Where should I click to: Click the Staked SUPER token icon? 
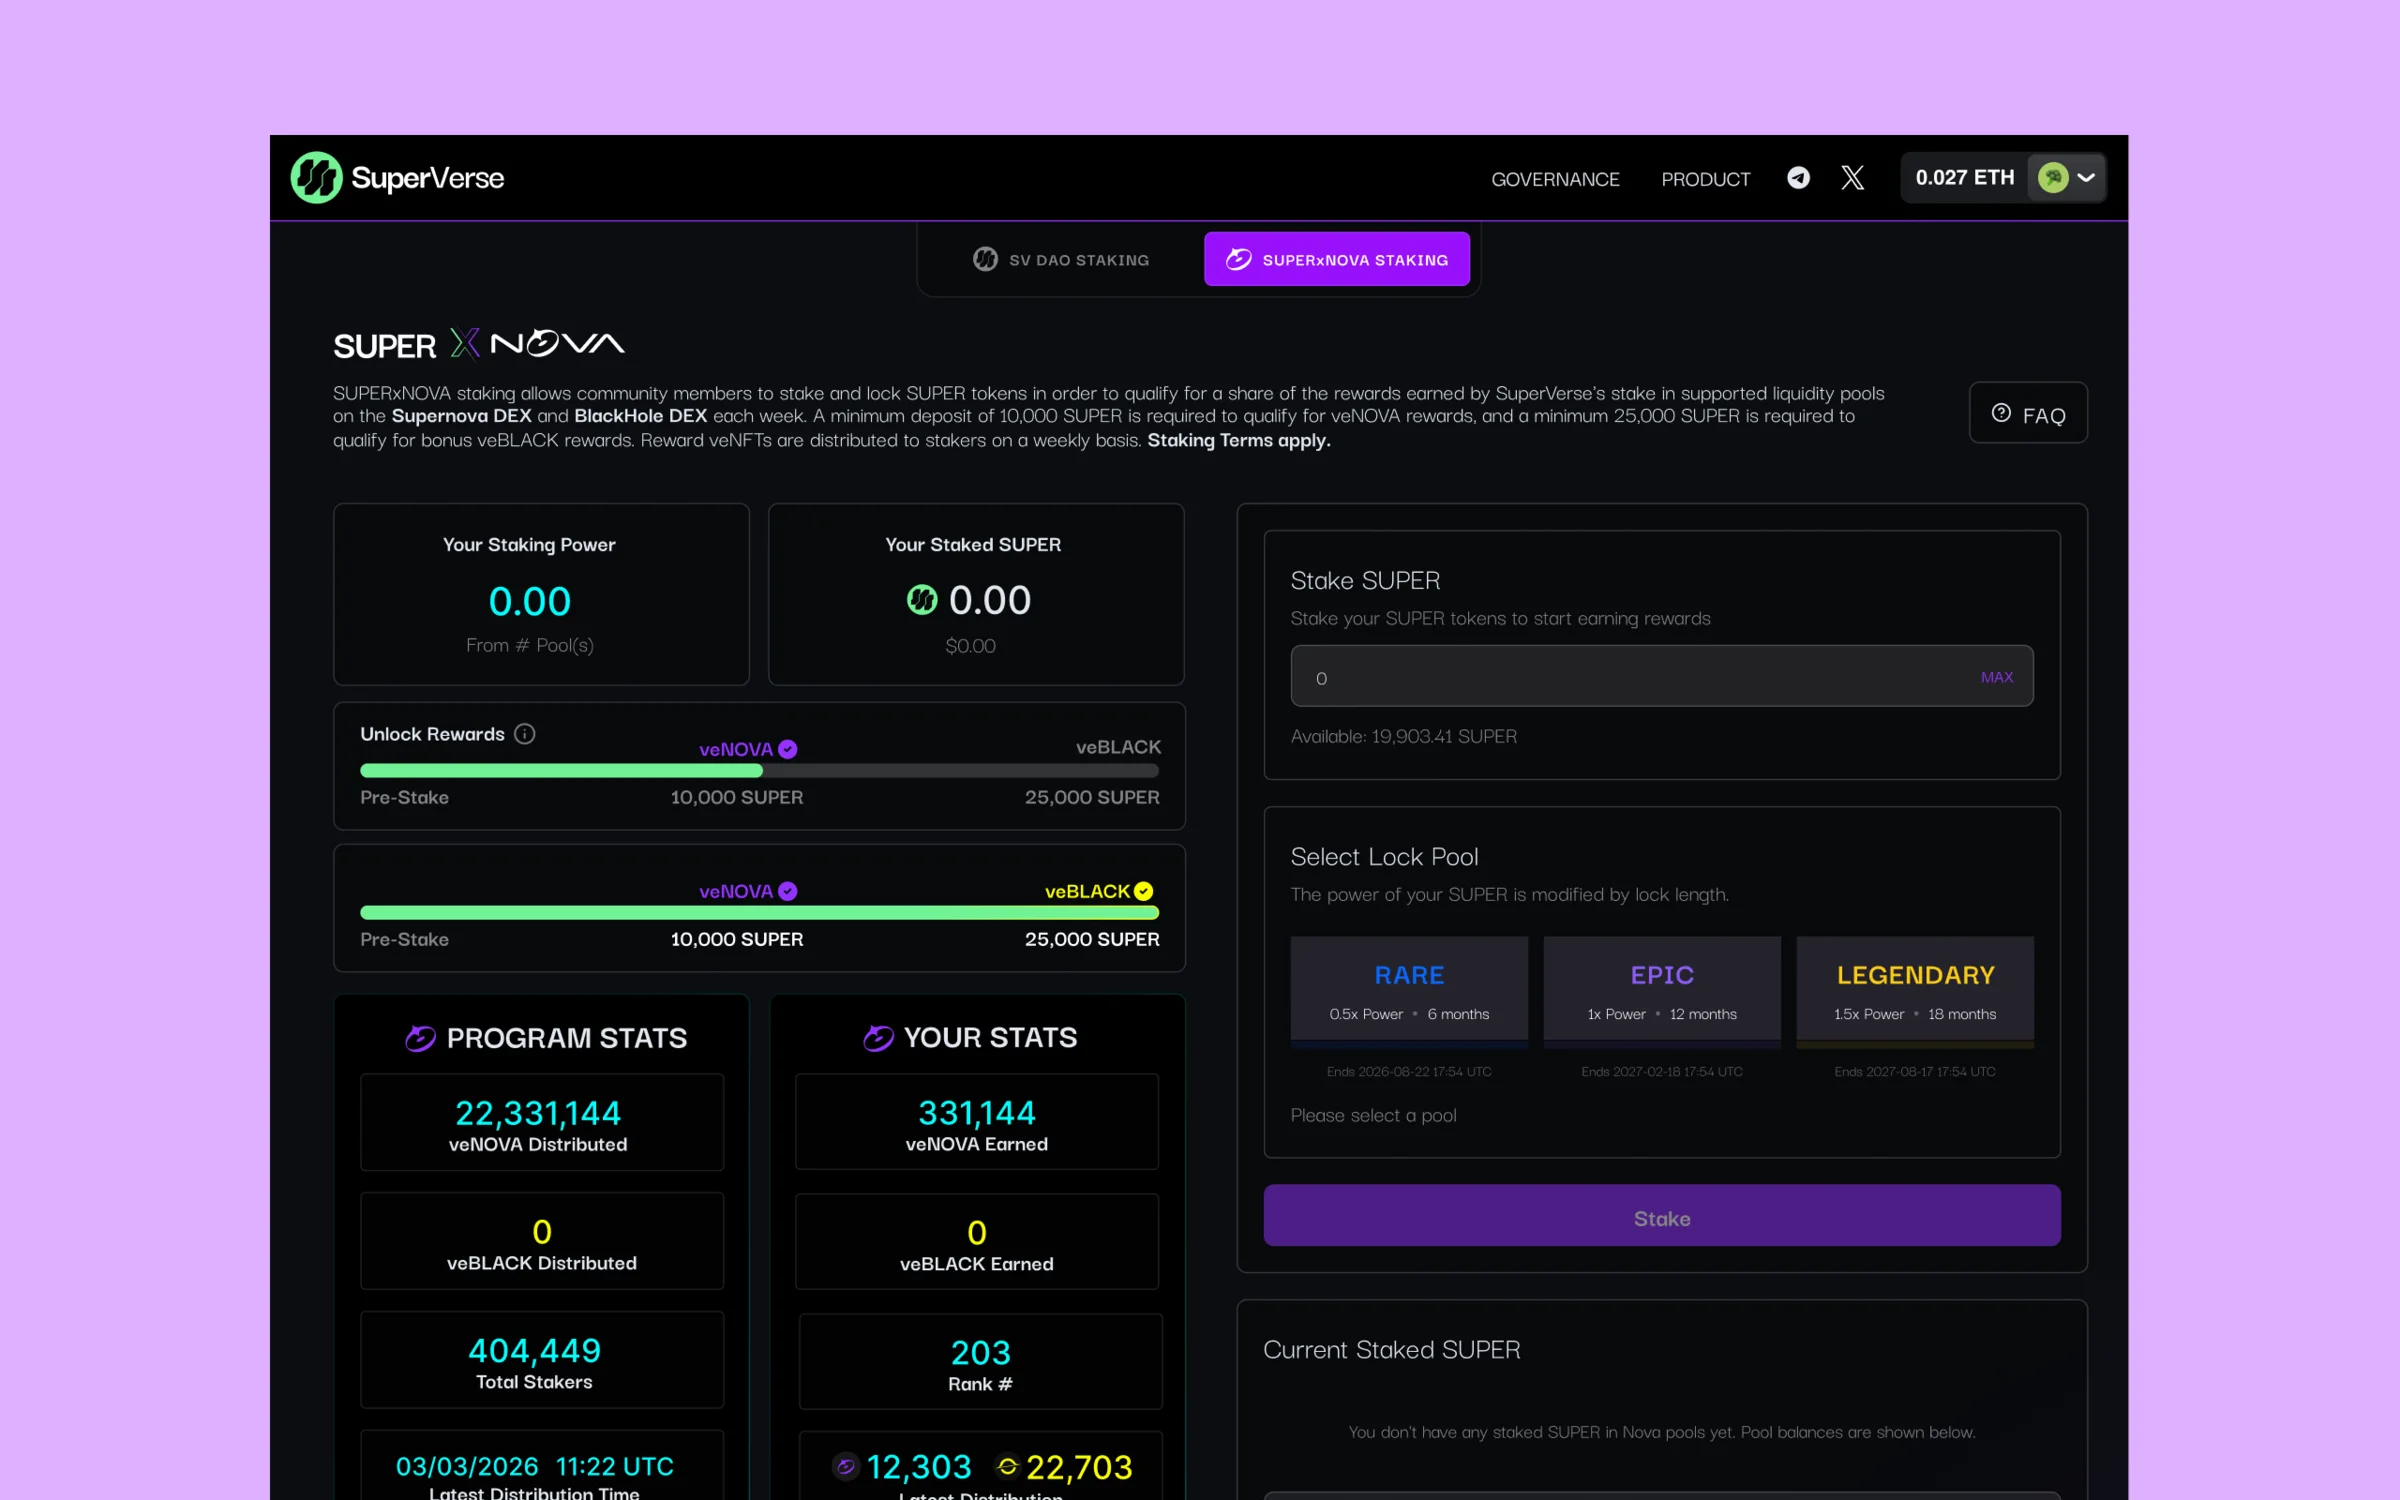[921, 600]
